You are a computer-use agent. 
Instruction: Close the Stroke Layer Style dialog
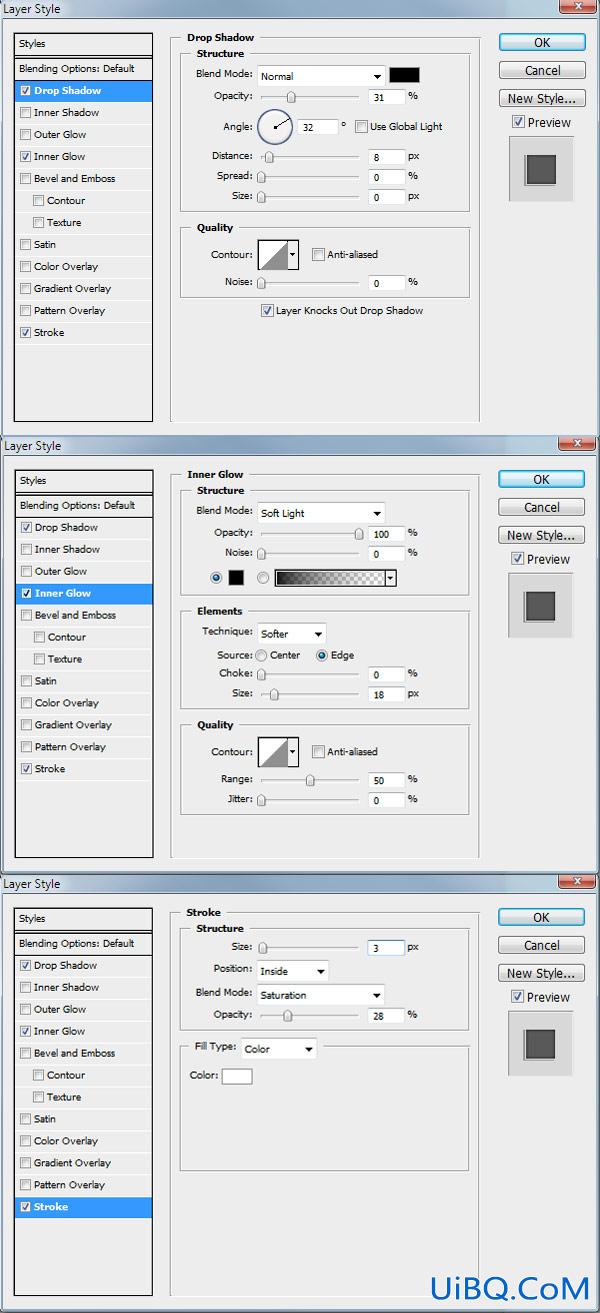click(576, 880)
